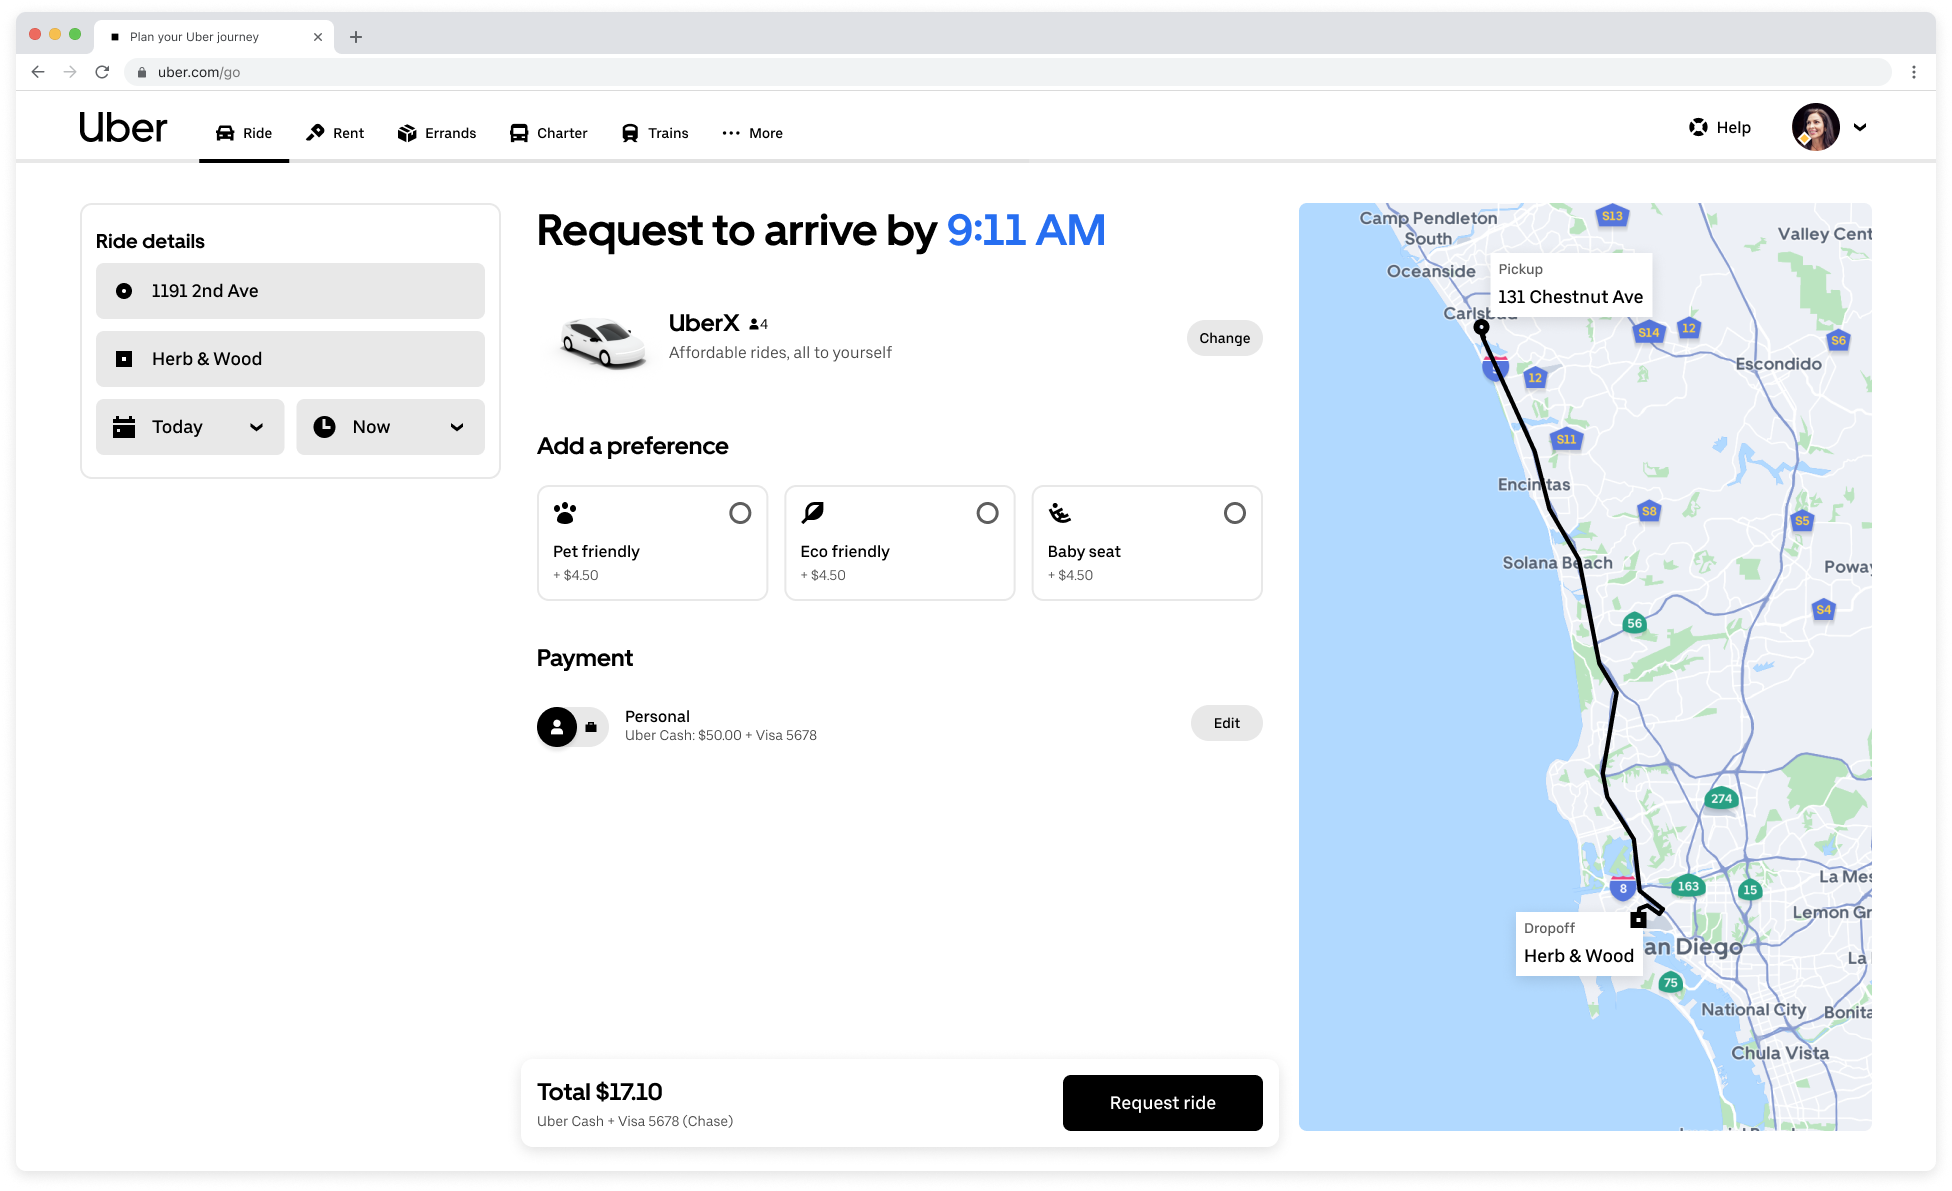Viewport: 1952px width, 1191px height.
Task: Click the Baby seat + $4.50 price
Action: [1070, 575]
